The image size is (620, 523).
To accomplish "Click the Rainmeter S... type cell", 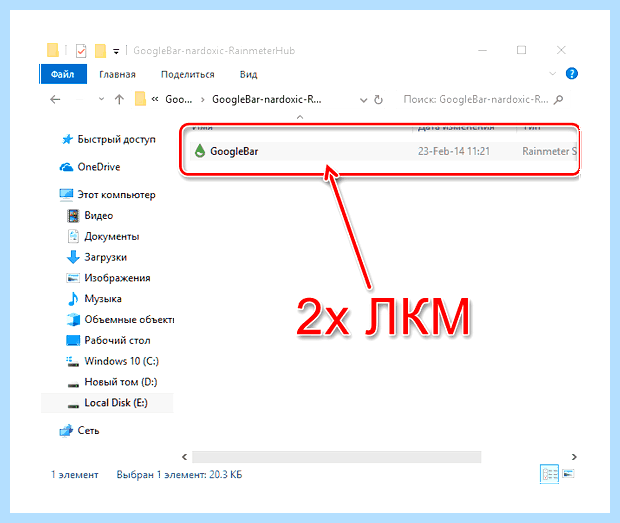I will pyautogui.click(x=549, y=151).
